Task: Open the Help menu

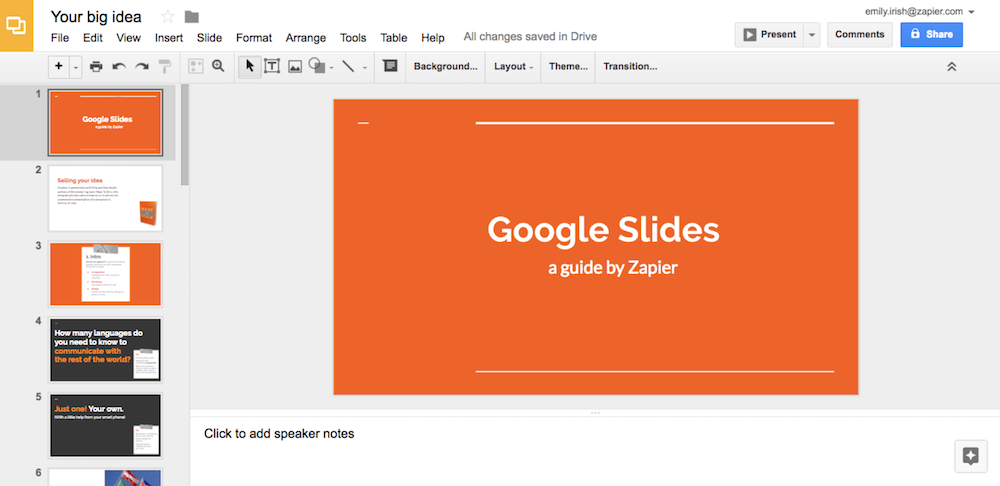Action: coord(433,38)
